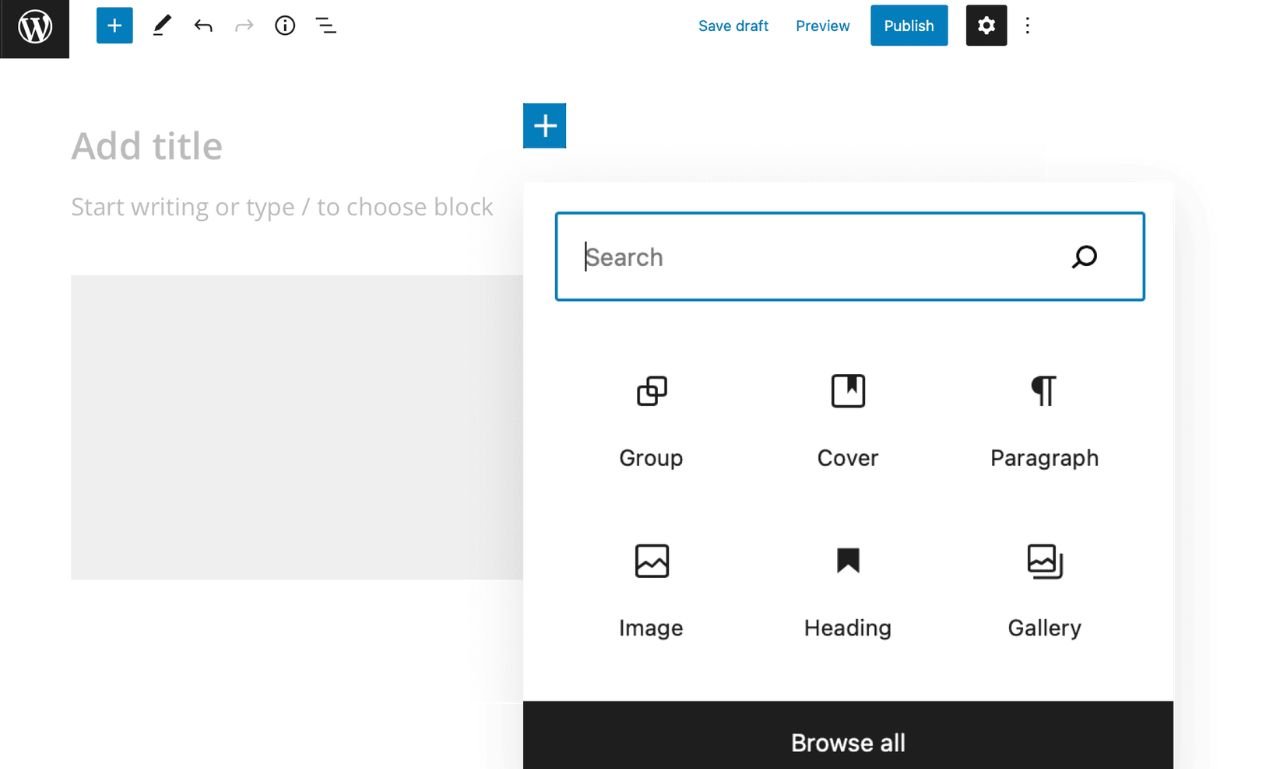Viewport: 1280px width, 769px height.
Task: Click the block search field
Action: pos(849,257)
